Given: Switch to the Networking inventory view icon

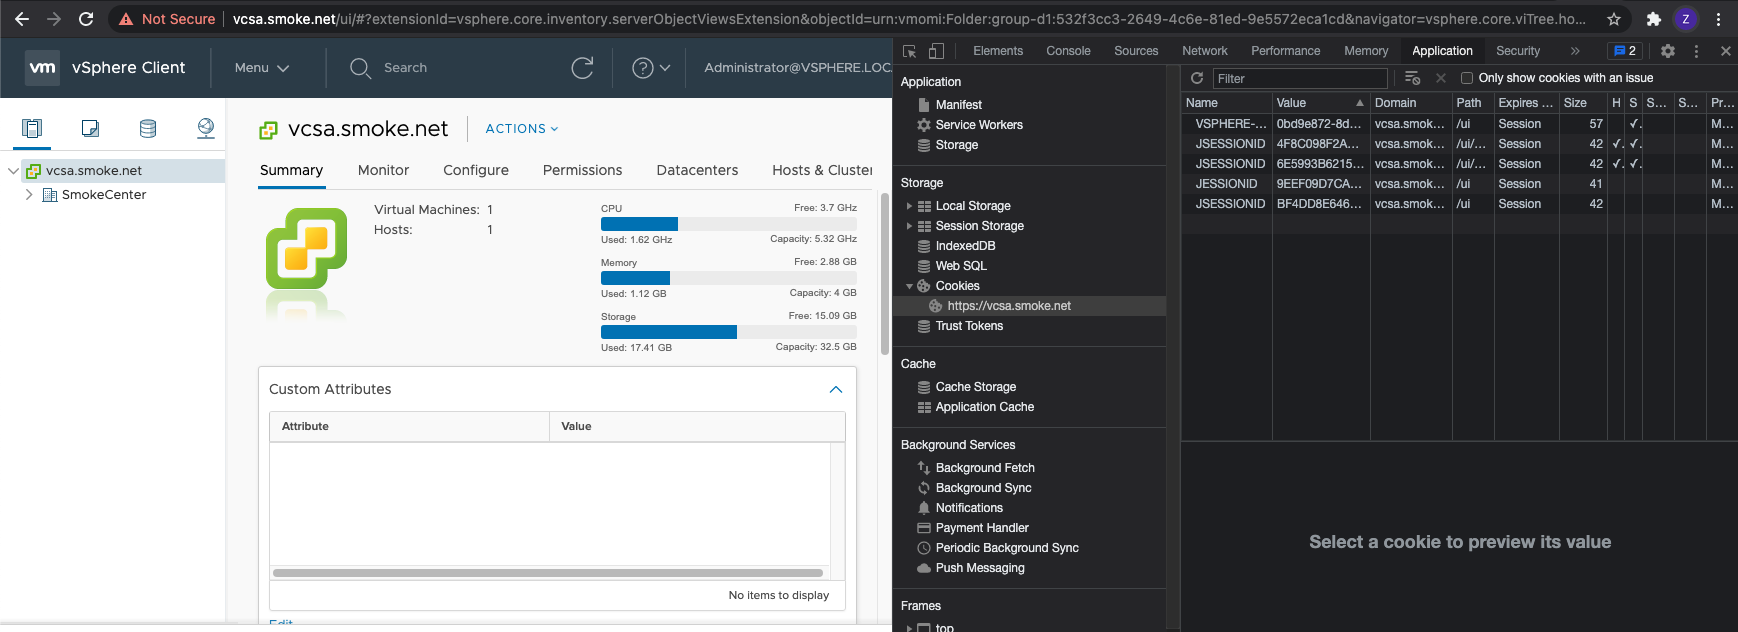Looking at the screenshot, I should click(206, 128).
